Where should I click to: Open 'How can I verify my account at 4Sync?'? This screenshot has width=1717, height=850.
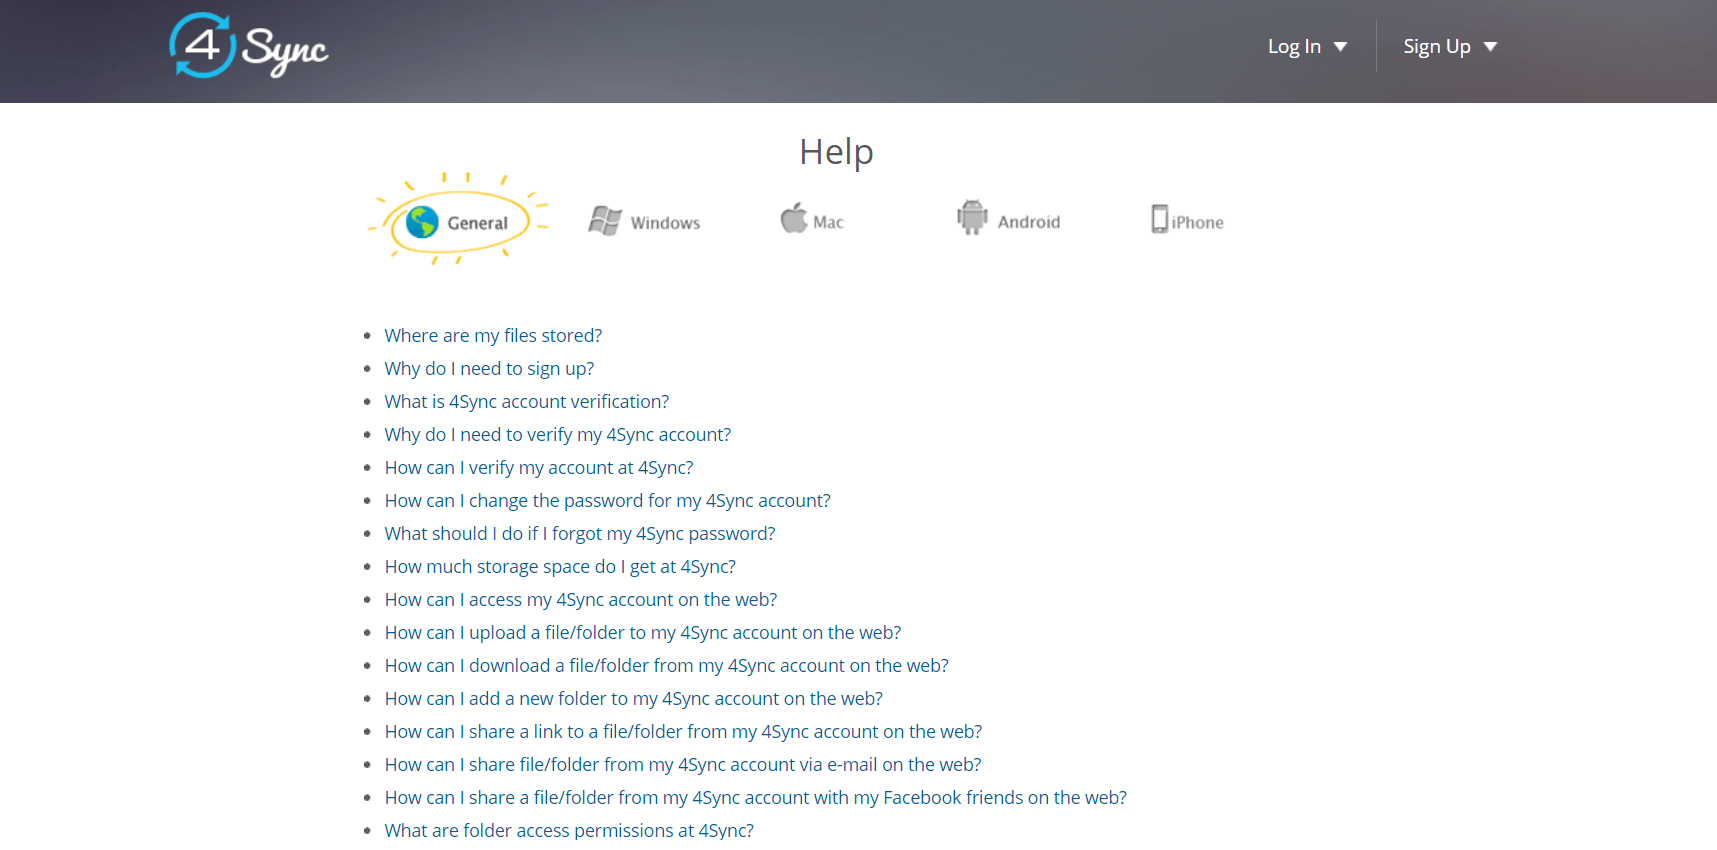click(539, 468)
